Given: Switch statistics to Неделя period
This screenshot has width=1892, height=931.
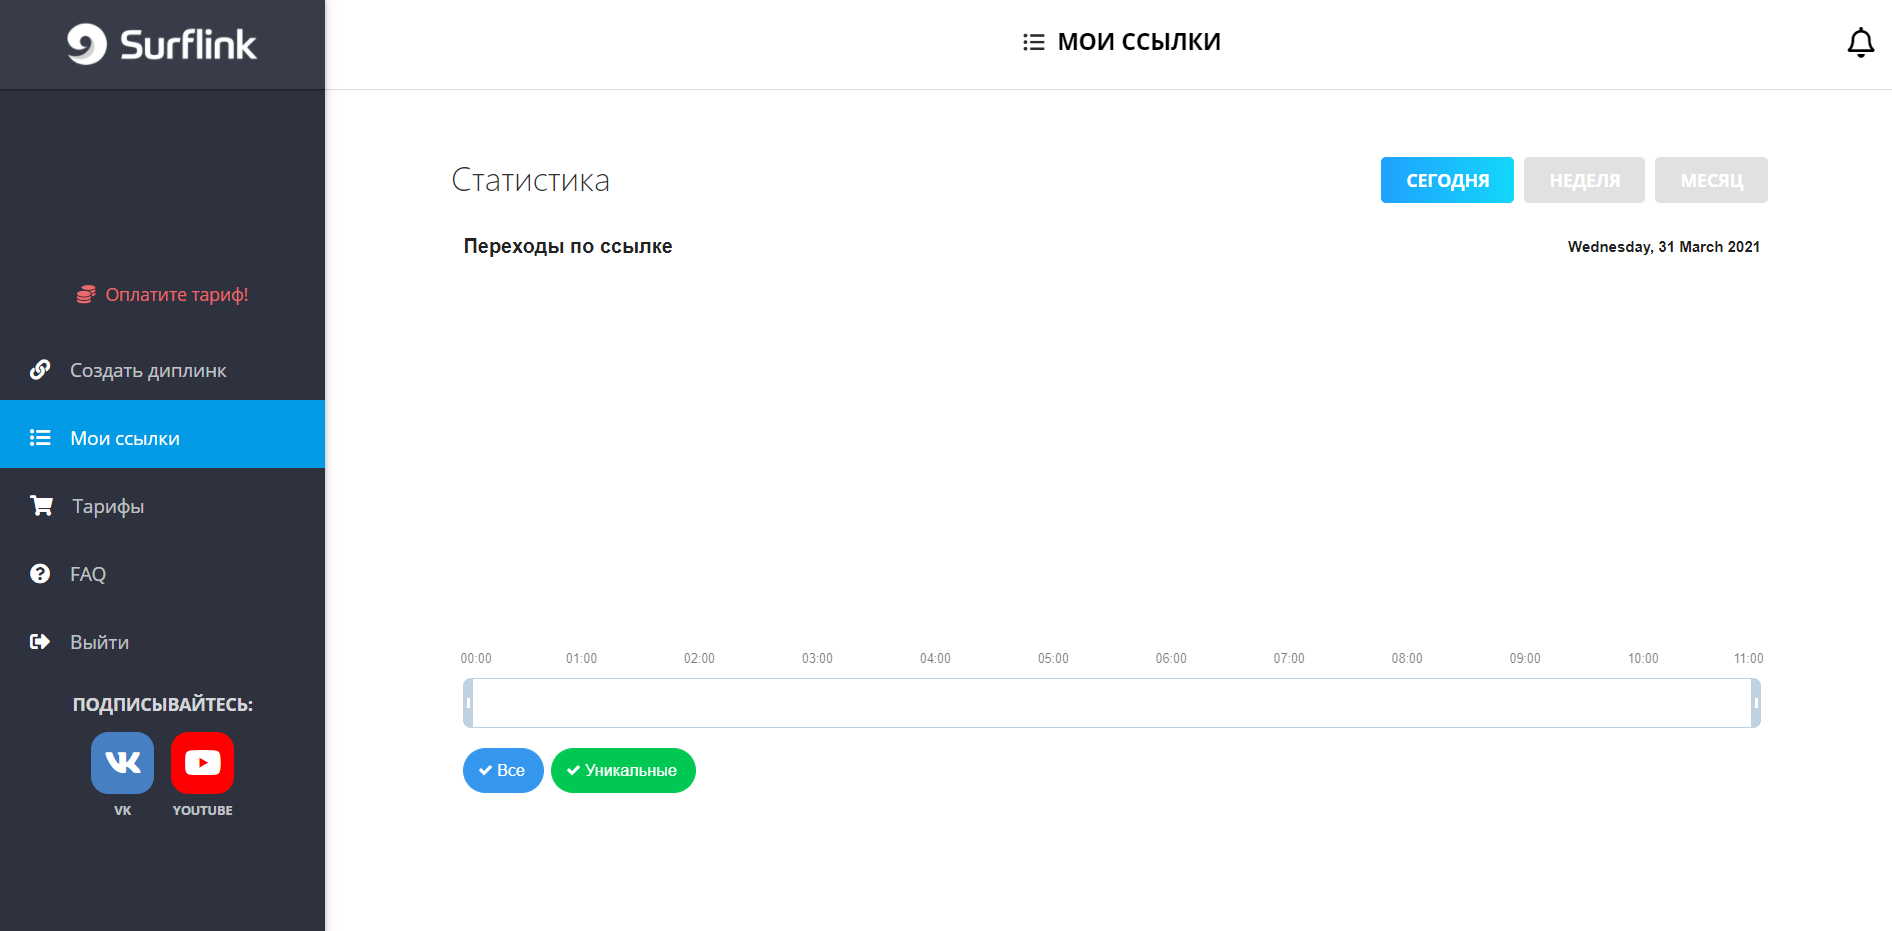Looking at the screenshot, I should (x=1584, y=180).
